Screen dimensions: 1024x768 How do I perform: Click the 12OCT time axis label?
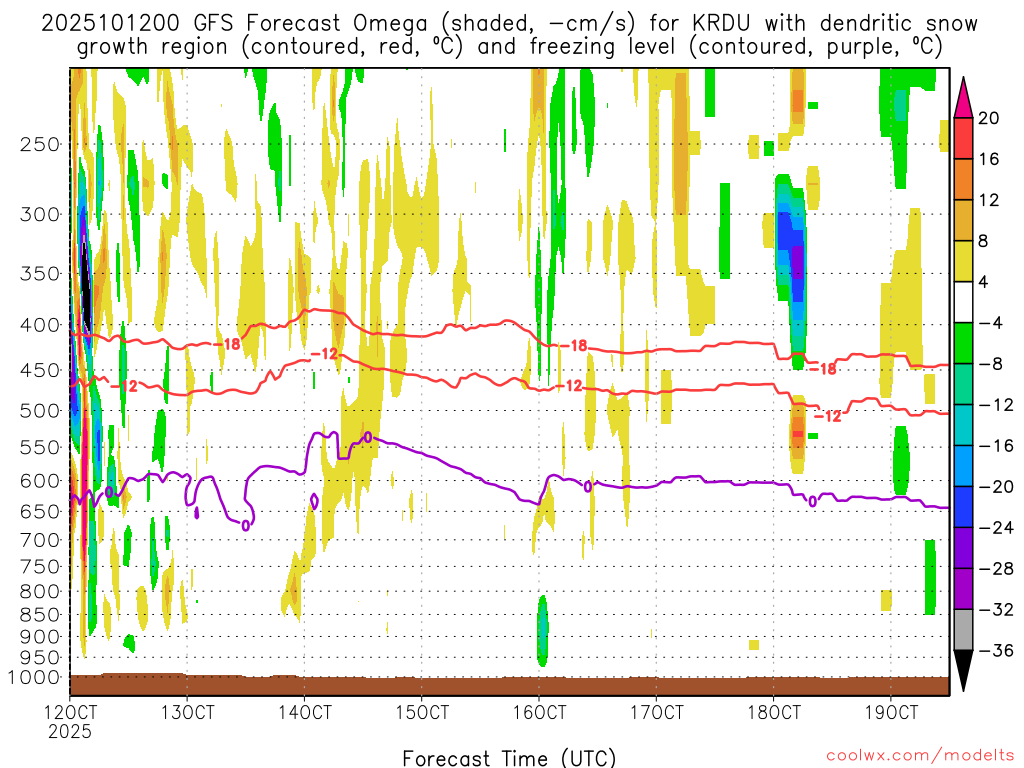(70, 712)
